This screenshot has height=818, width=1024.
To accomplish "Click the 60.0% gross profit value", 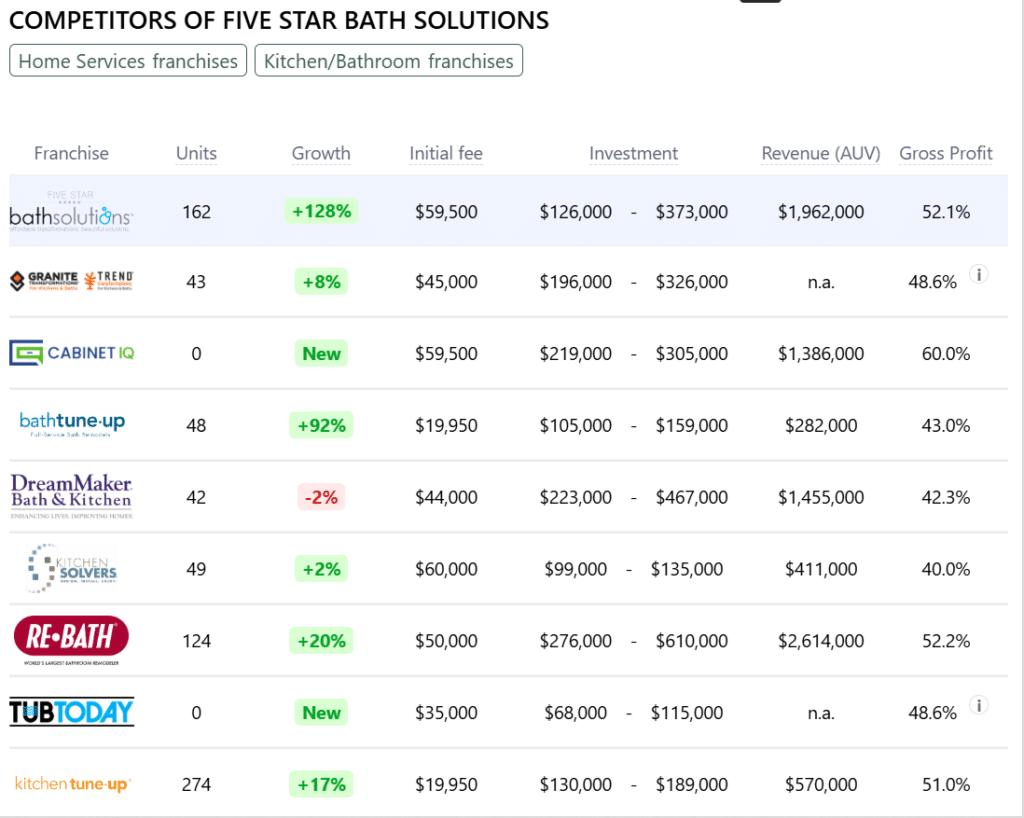I will click(x=946, y=353).
